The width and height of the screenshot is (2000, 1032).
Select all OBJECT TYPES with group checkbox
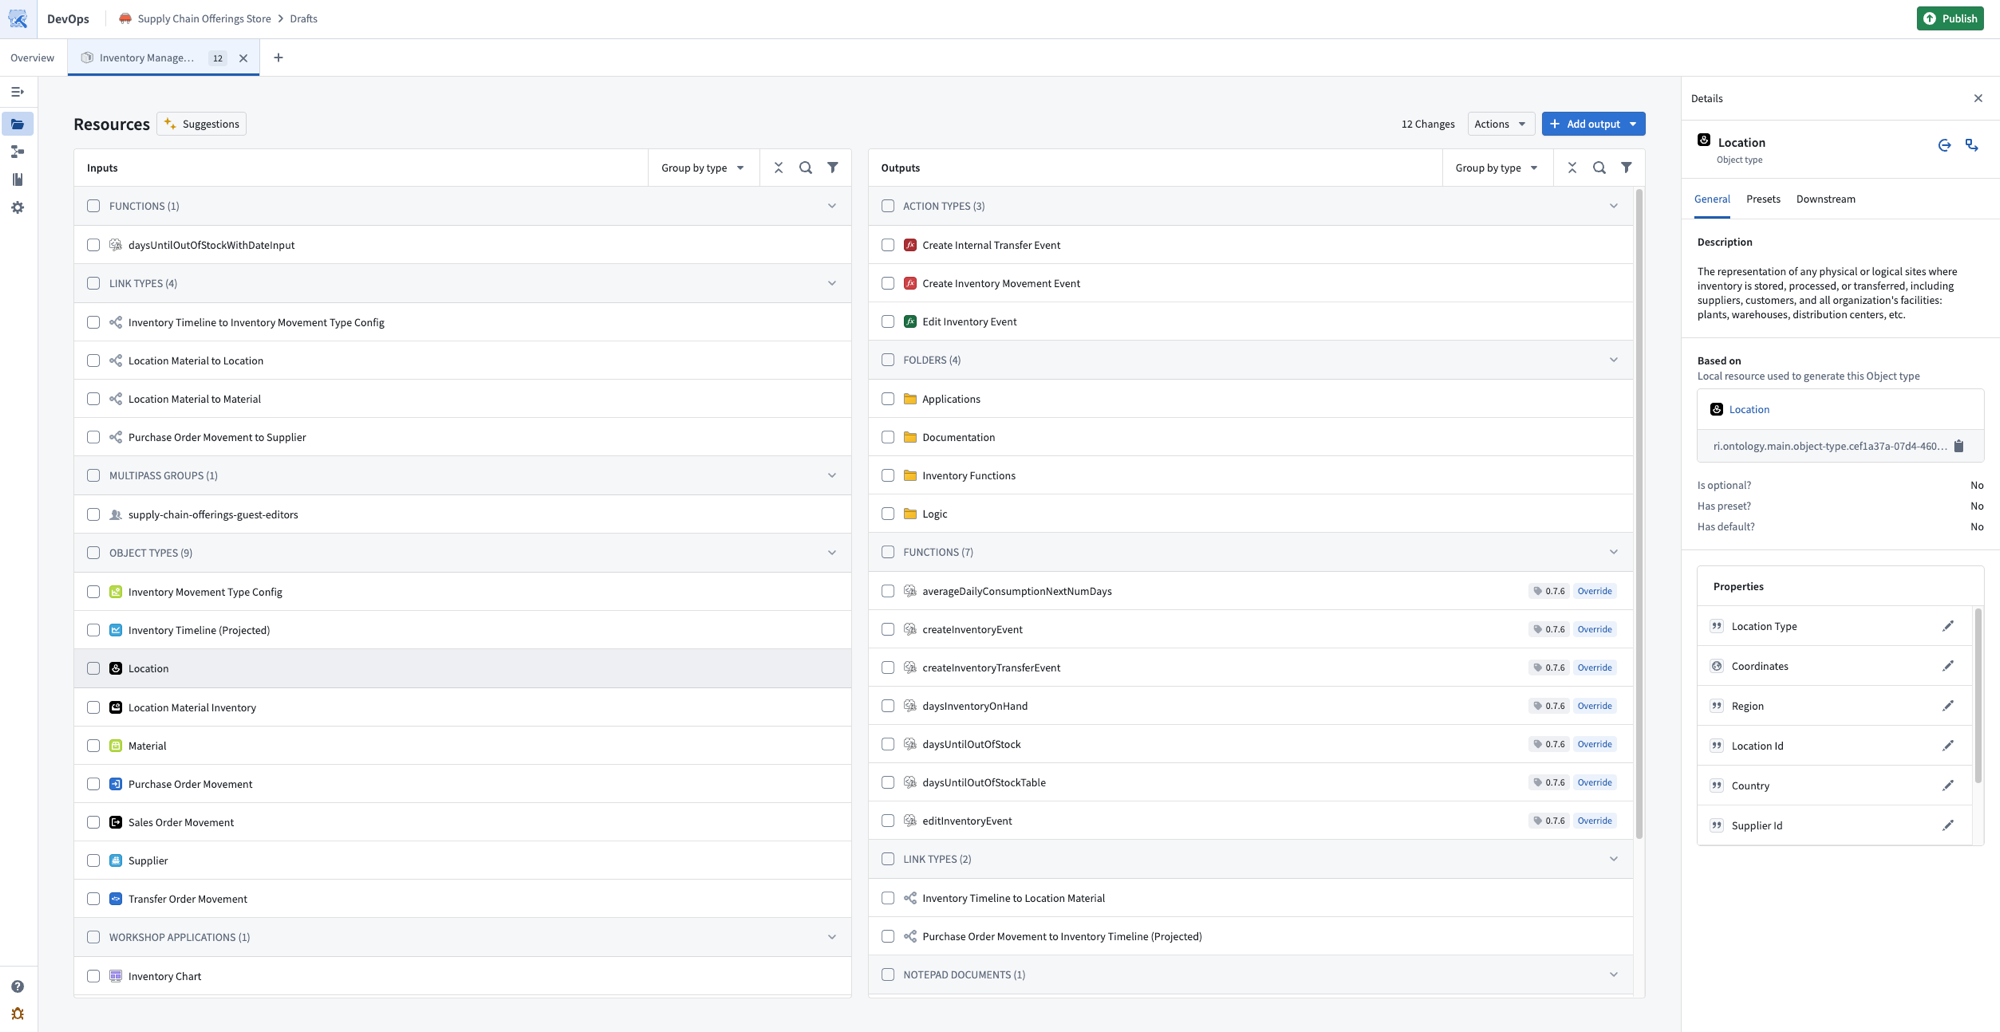point(94,553)
